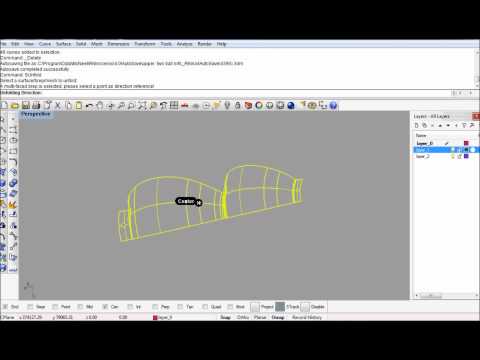Click the Lock Objects padlock icon

238,106
